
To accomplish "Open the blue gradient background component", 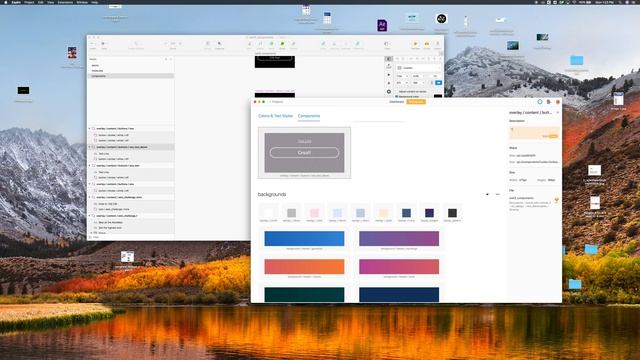I will [x=304, y=238].
